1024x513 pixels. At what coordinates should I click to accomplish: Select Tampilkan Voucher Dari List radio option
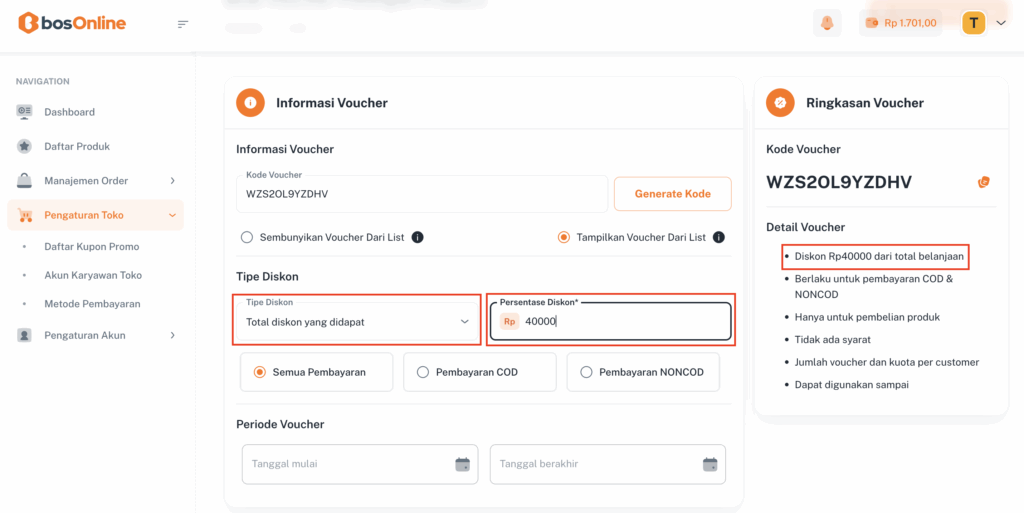(x=564, y=237)
